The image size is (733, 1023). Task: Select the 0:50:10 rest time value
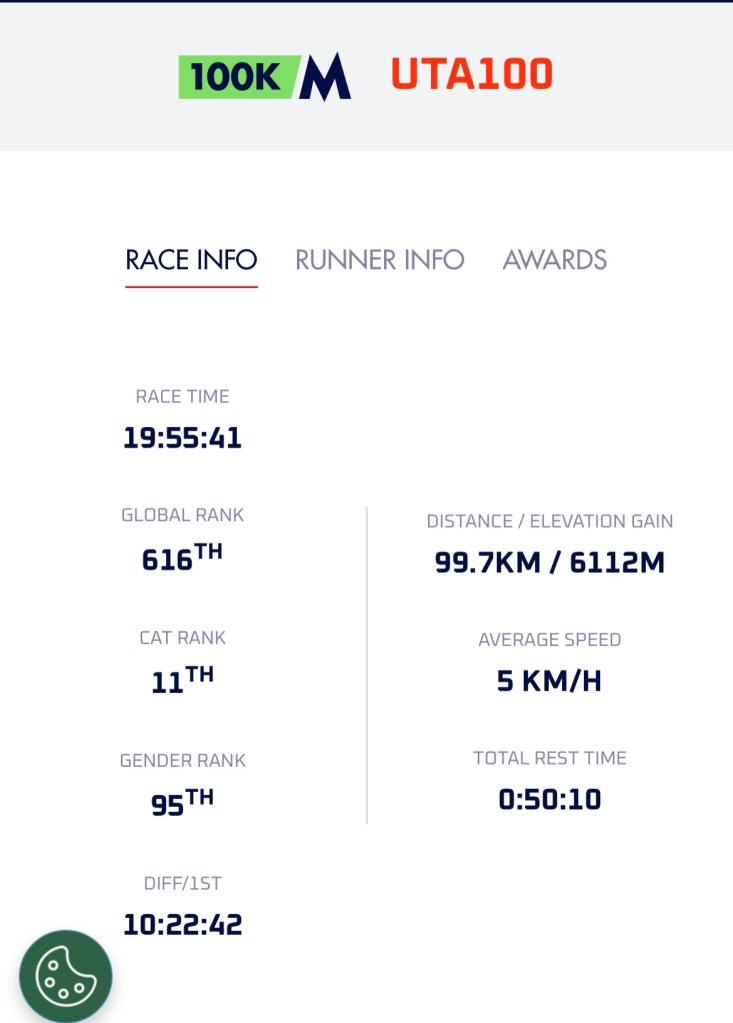[x=550, y=800]
